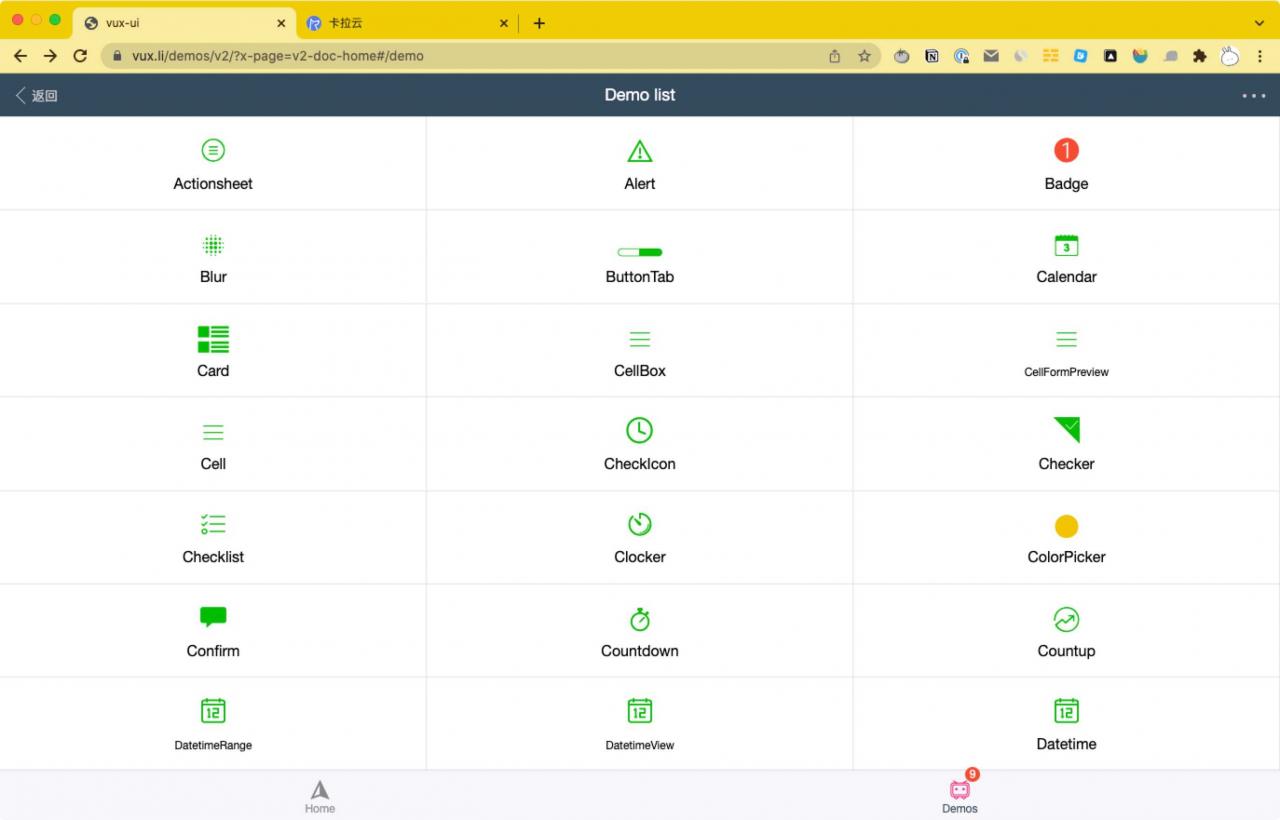
Task: Click the red Badge icon
Action: [1066, 150]
